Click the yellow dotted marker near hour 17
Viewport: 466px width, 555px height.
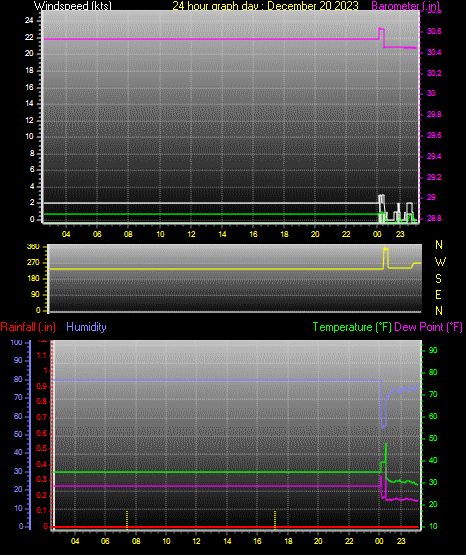(x=275, y=520)
